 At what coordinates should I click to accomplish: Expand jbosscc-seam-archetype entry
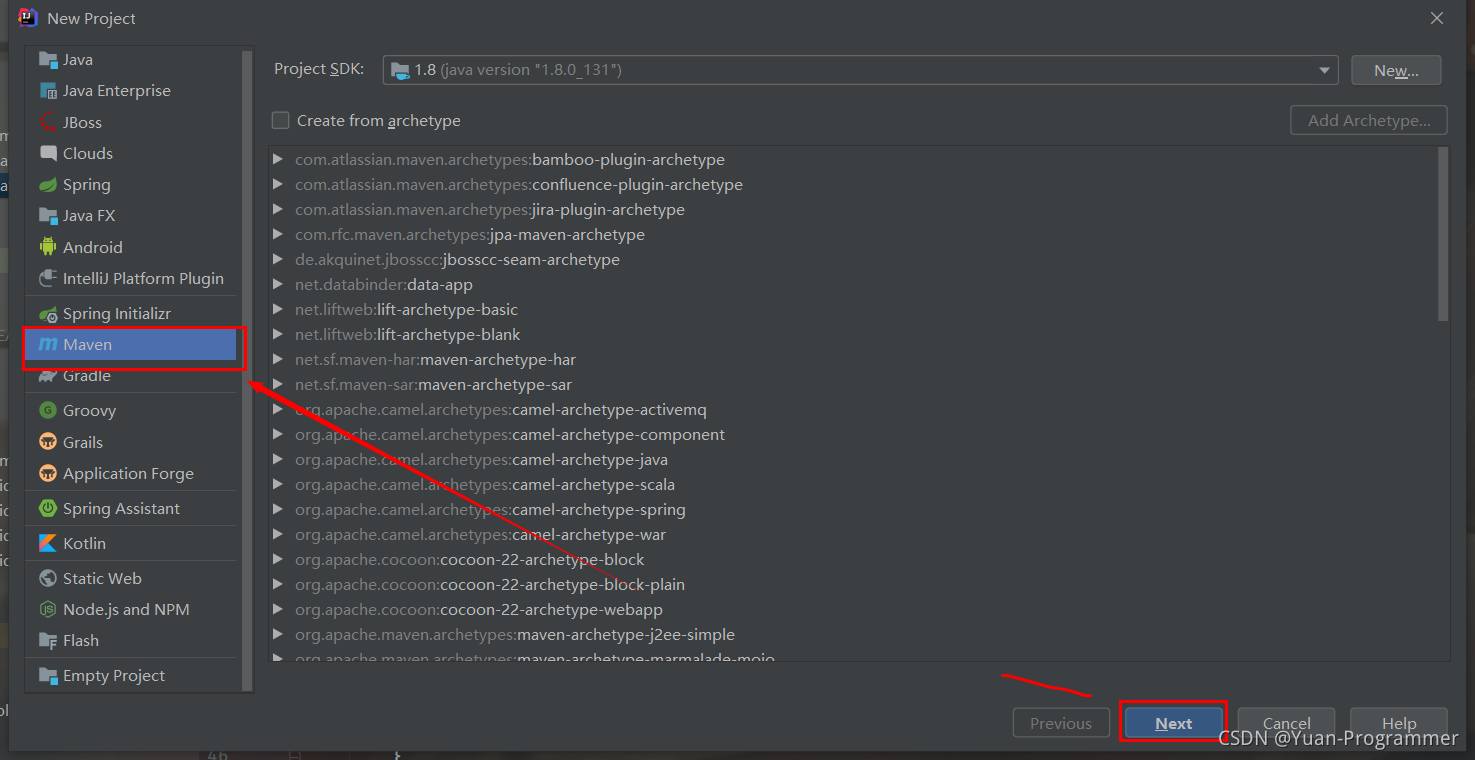[277, 259]
